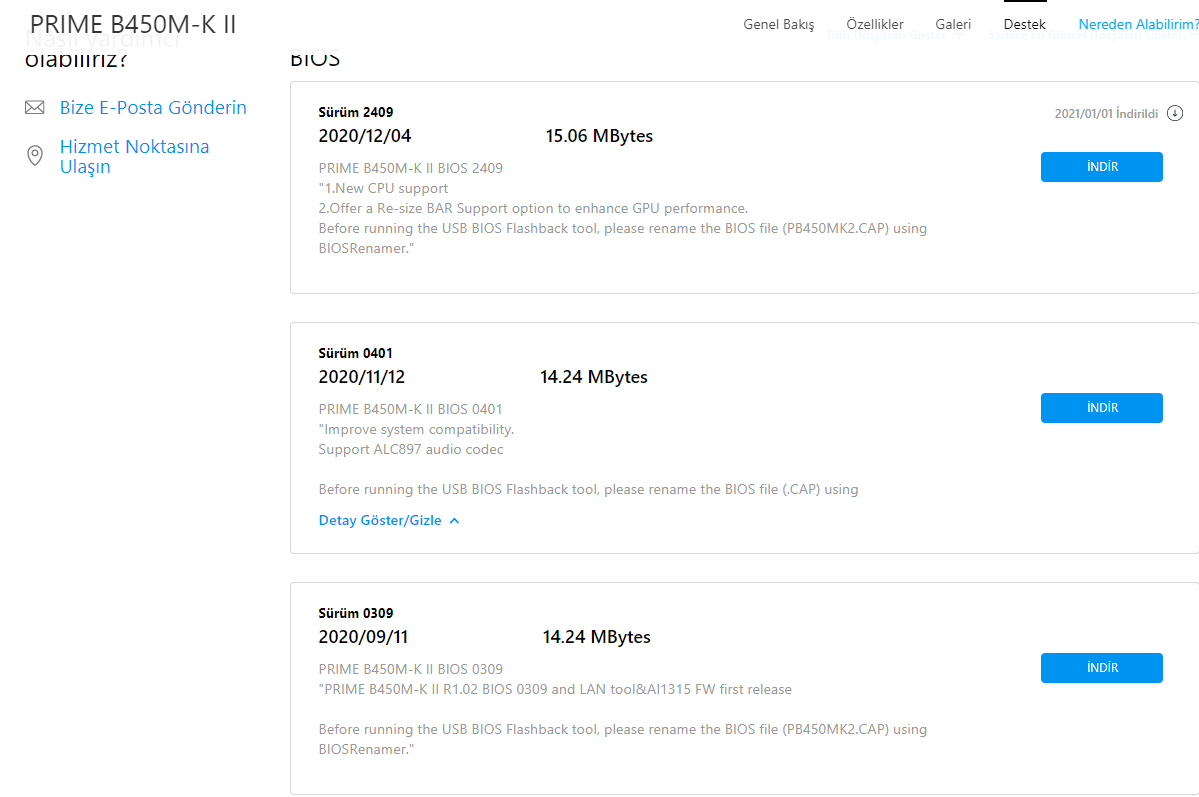Click the 2020/11/12 release date
1199x797 pixels.
pyautogui.click(x=362, y=377)
